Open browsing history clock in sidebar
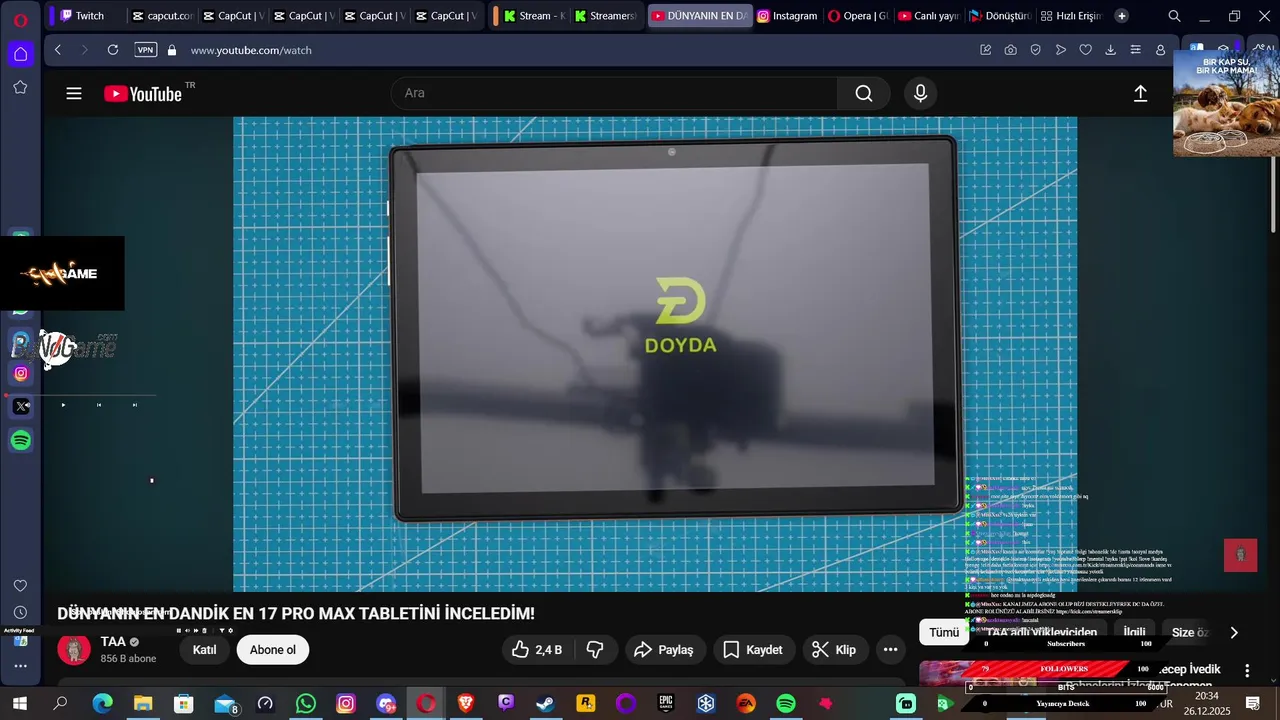Screen dimensions: 1280x720 tap(20, 612)
